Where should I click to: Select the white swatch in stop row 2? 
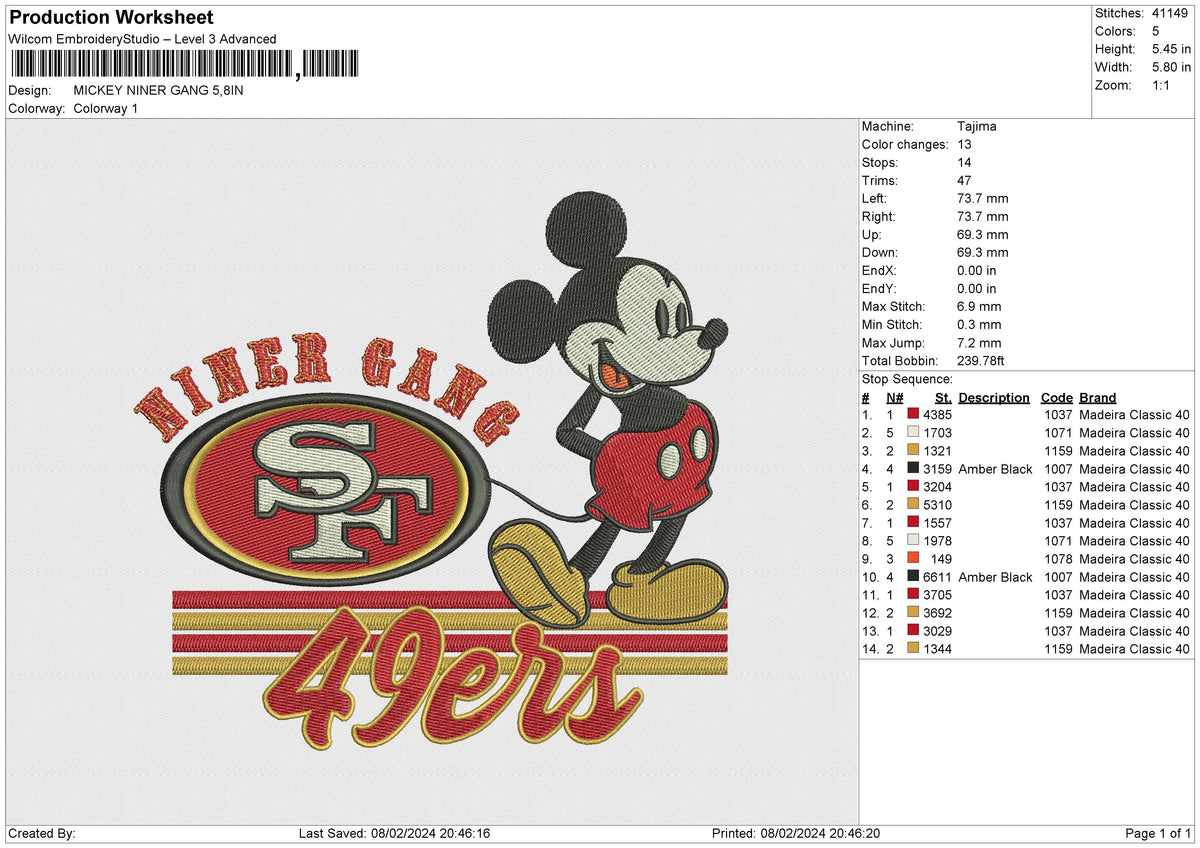[x=913, y=432]
